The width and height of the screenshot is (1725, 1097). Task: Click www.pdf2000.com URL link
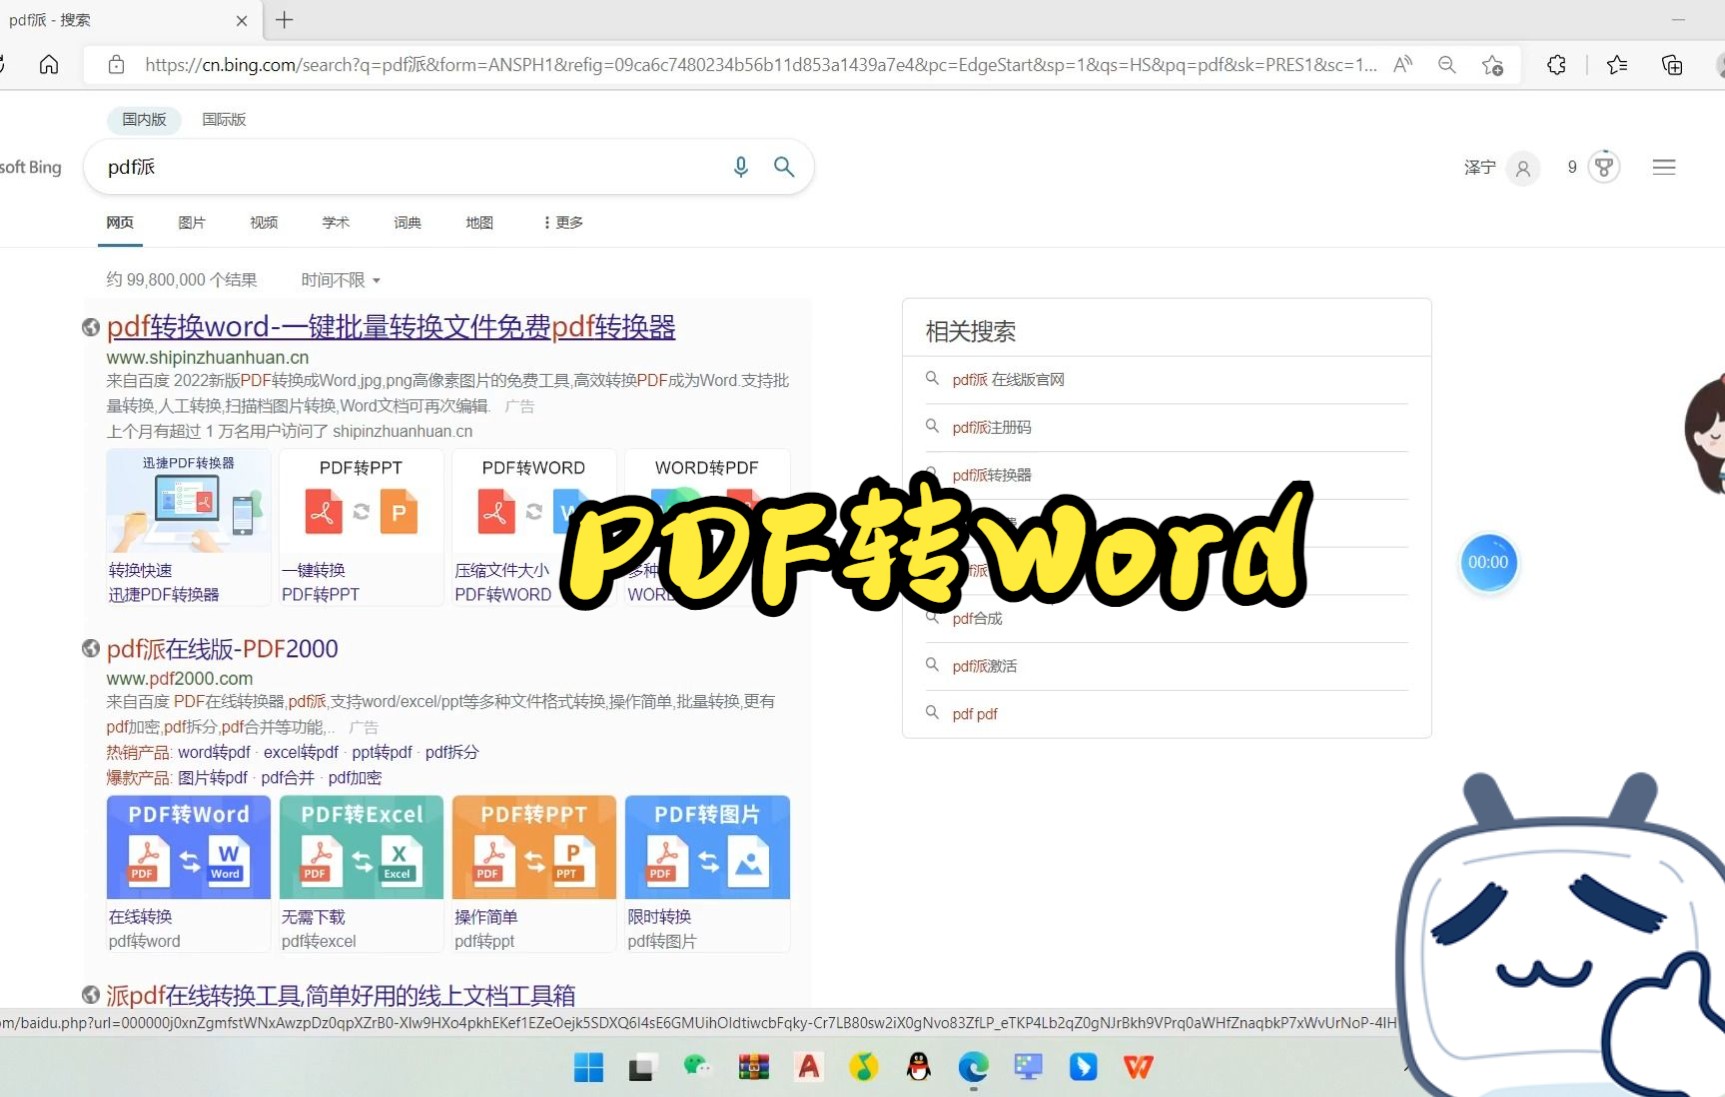(x=179, y=678)
